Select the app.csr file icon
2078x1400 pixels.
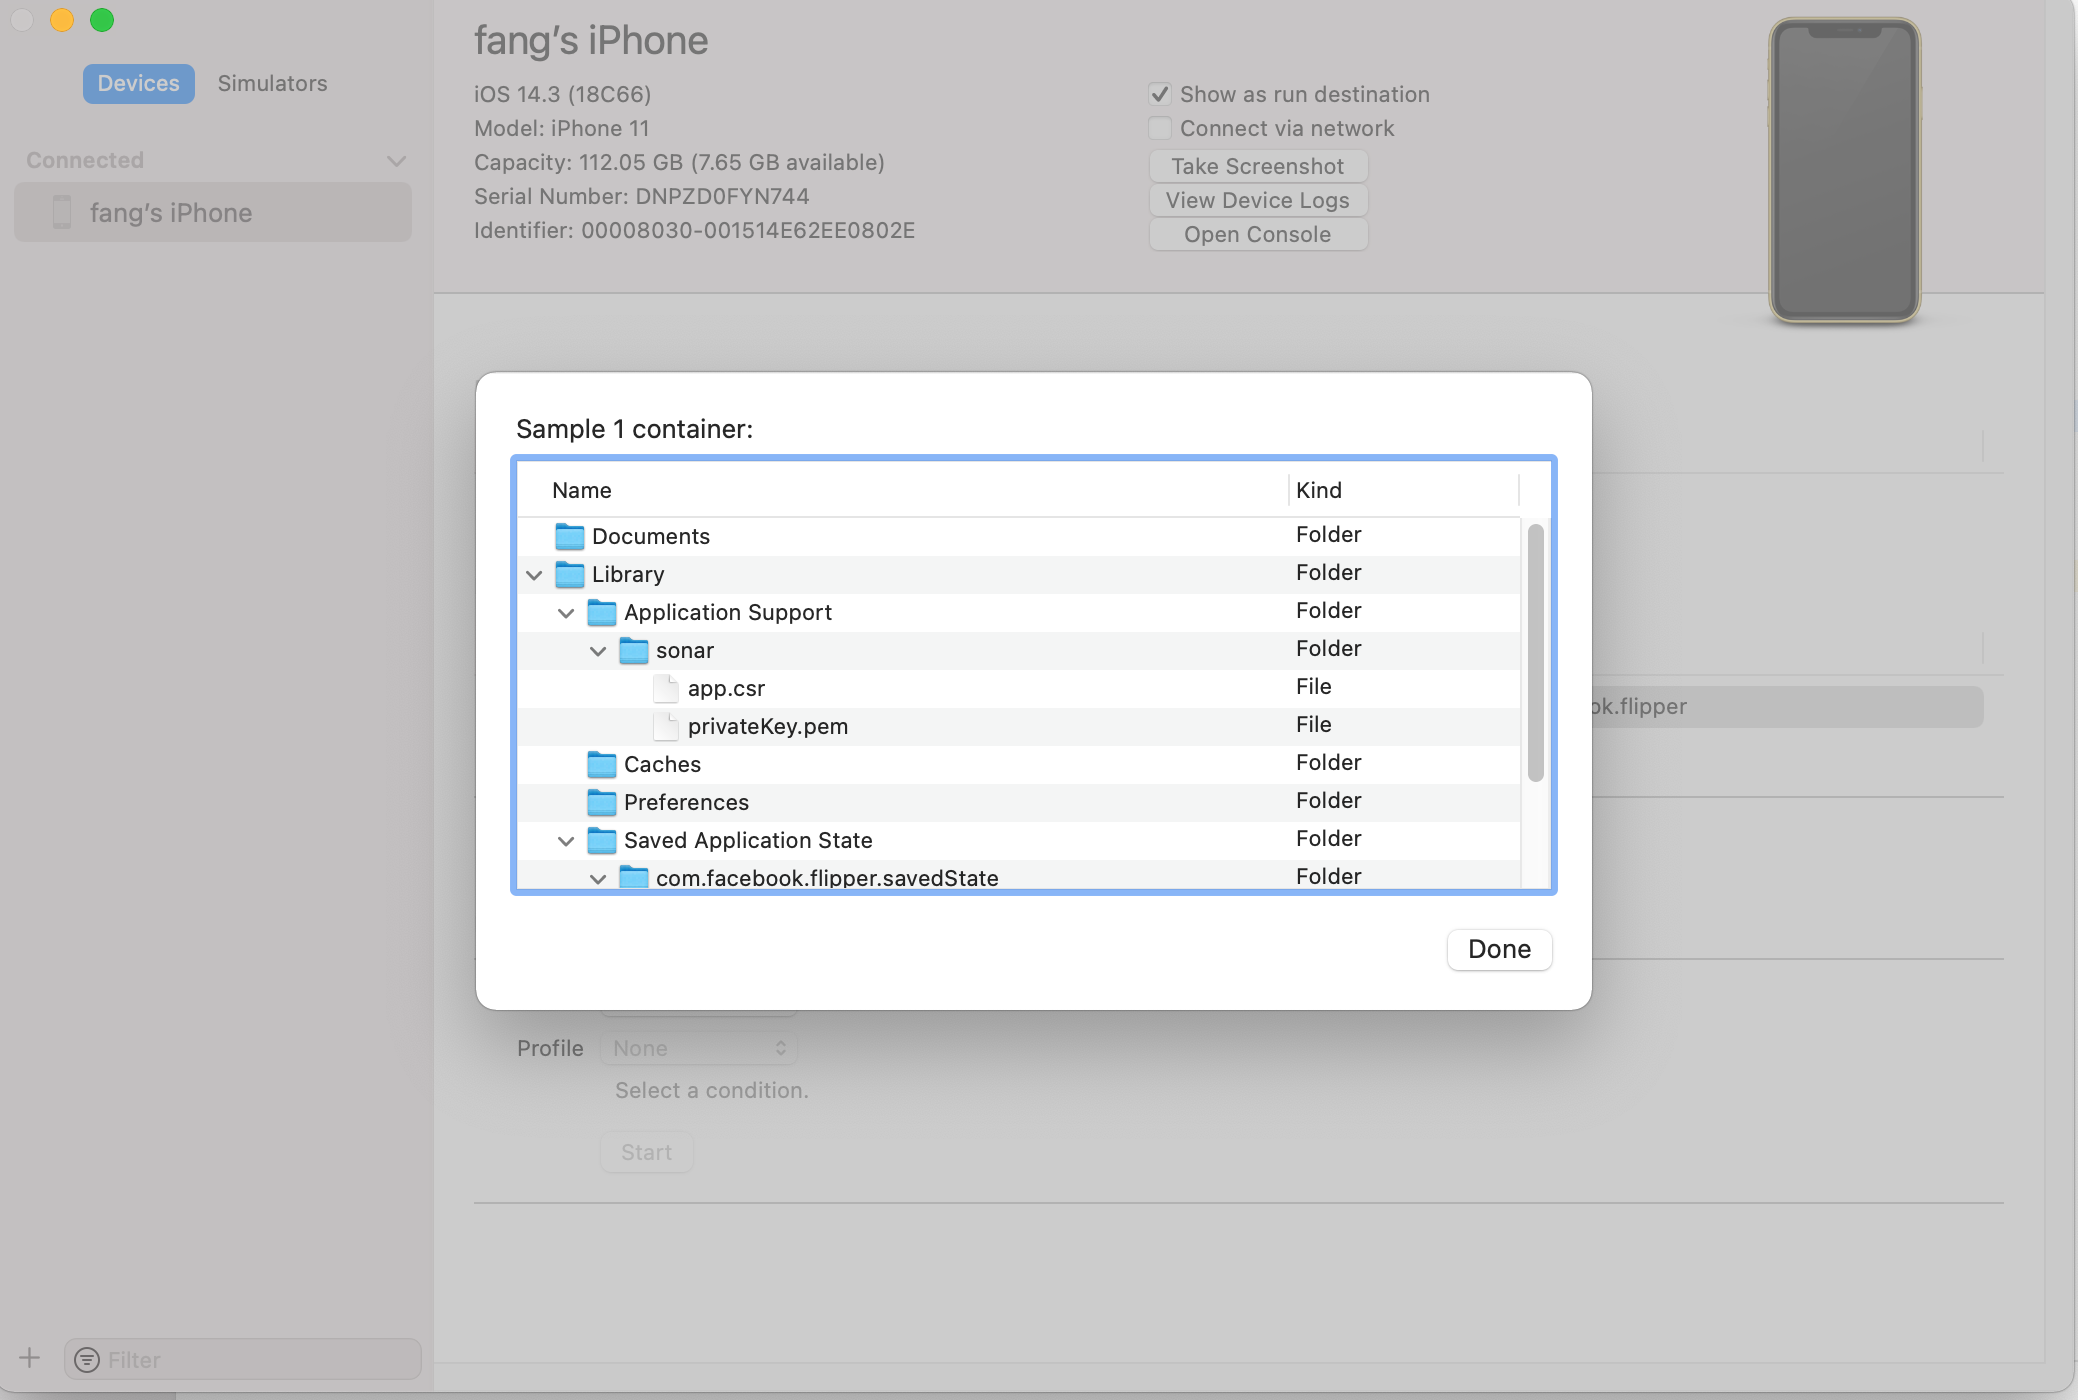pyautogui.click(x=665, y=688)
